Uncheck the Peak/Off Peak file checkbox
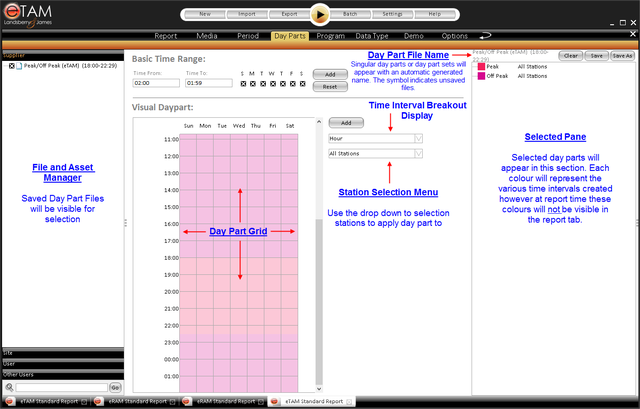Screen dimensions: 640x409 12,66
